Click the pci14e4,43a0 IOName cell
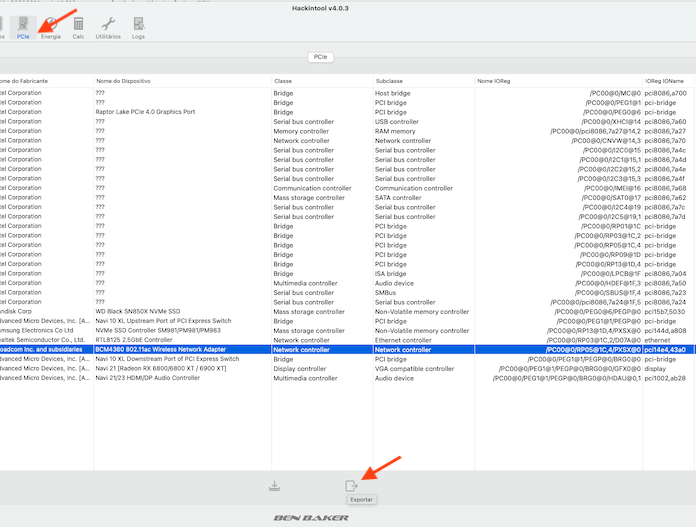 (665, 350)
